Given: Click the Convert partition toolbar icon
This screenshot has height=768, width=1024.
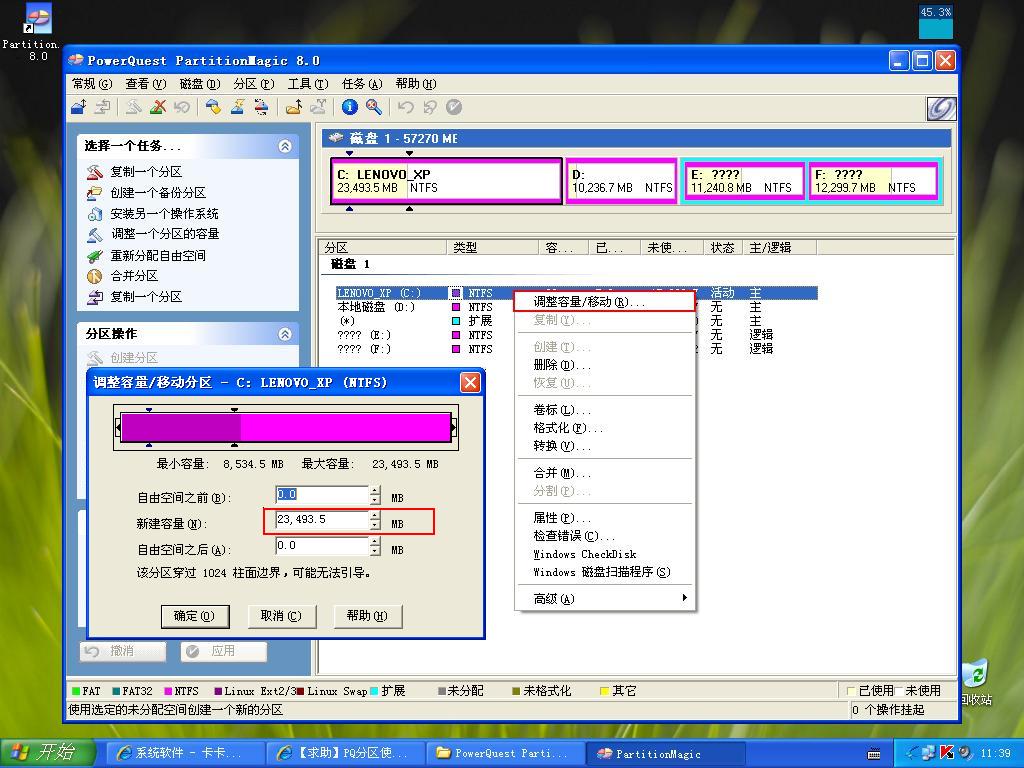Looking at the screenshot, I should [x=261, y=107].
